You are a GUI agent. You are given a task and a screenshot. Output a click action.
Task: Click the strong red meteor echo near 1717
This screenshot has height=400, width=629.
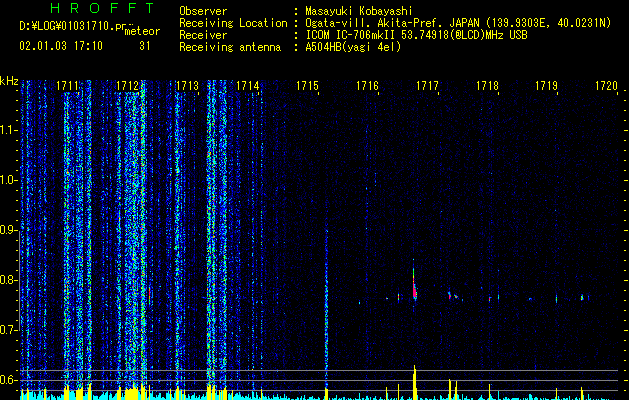(x=414, y=289)
